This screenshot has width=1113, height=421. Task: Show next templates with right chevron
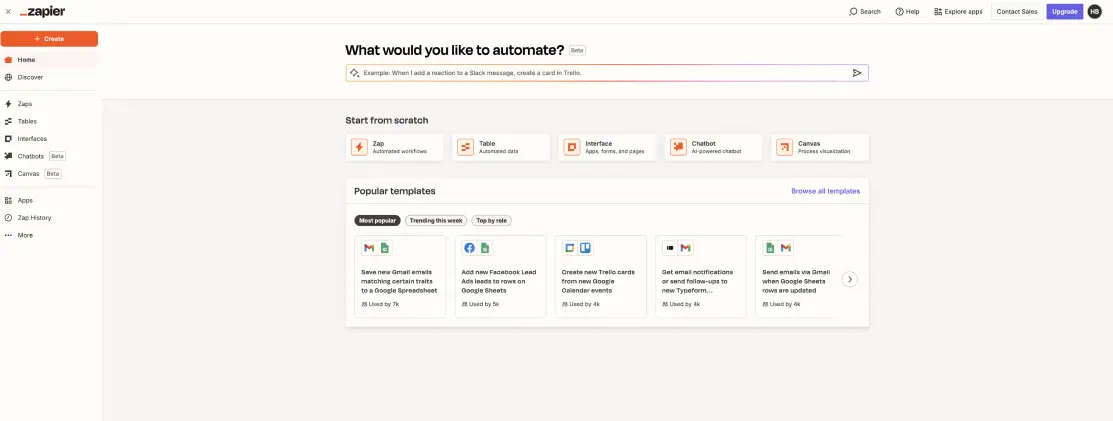[x=850, y=279]
